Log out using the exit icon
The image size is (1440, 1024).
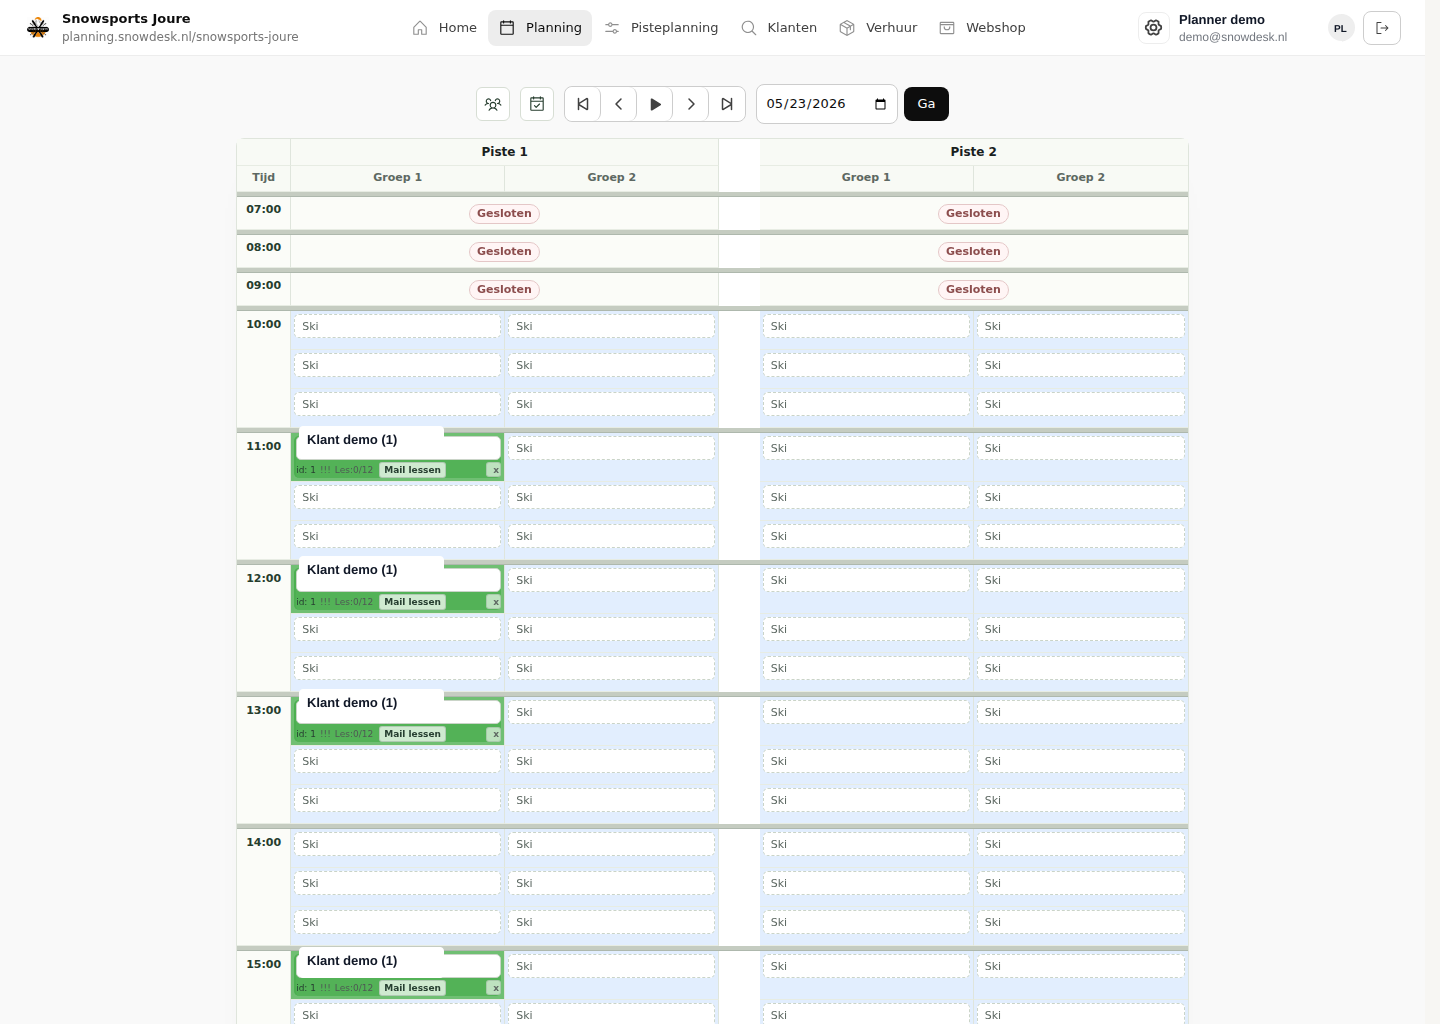(1382, 28)
